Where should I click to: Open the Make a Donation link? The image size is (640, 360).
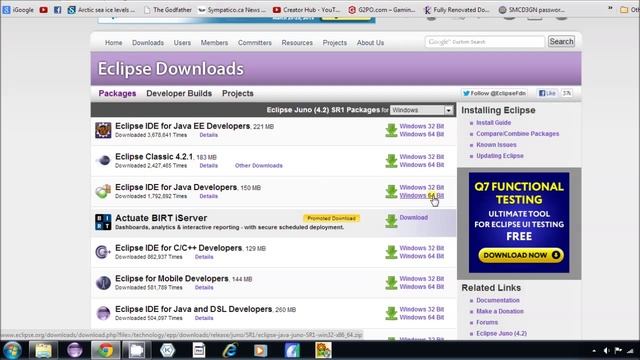coord(500,311)
